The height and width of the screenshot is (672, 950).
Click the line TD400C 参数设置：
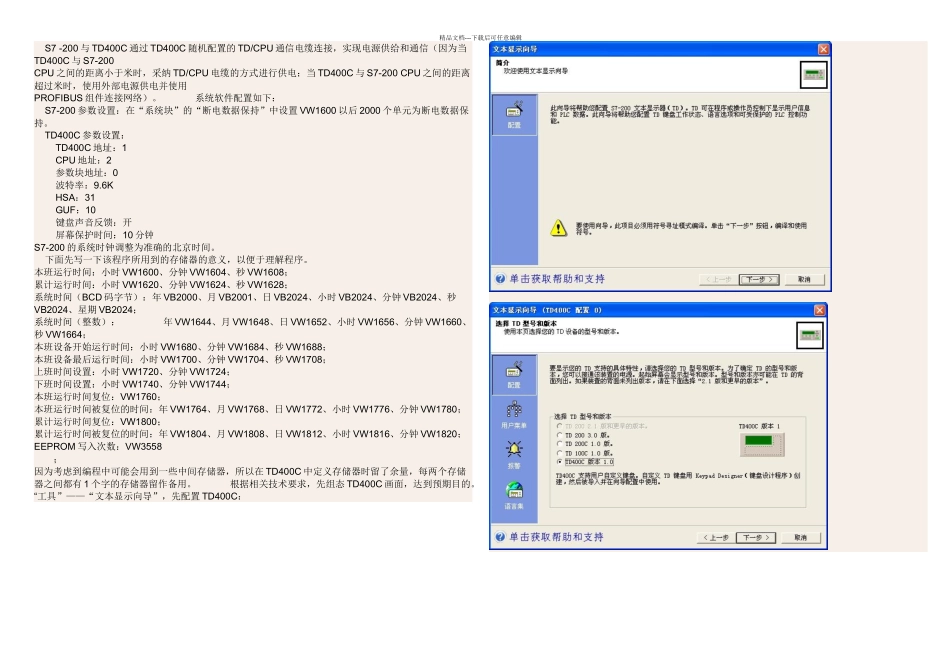(x=84, y=135)
